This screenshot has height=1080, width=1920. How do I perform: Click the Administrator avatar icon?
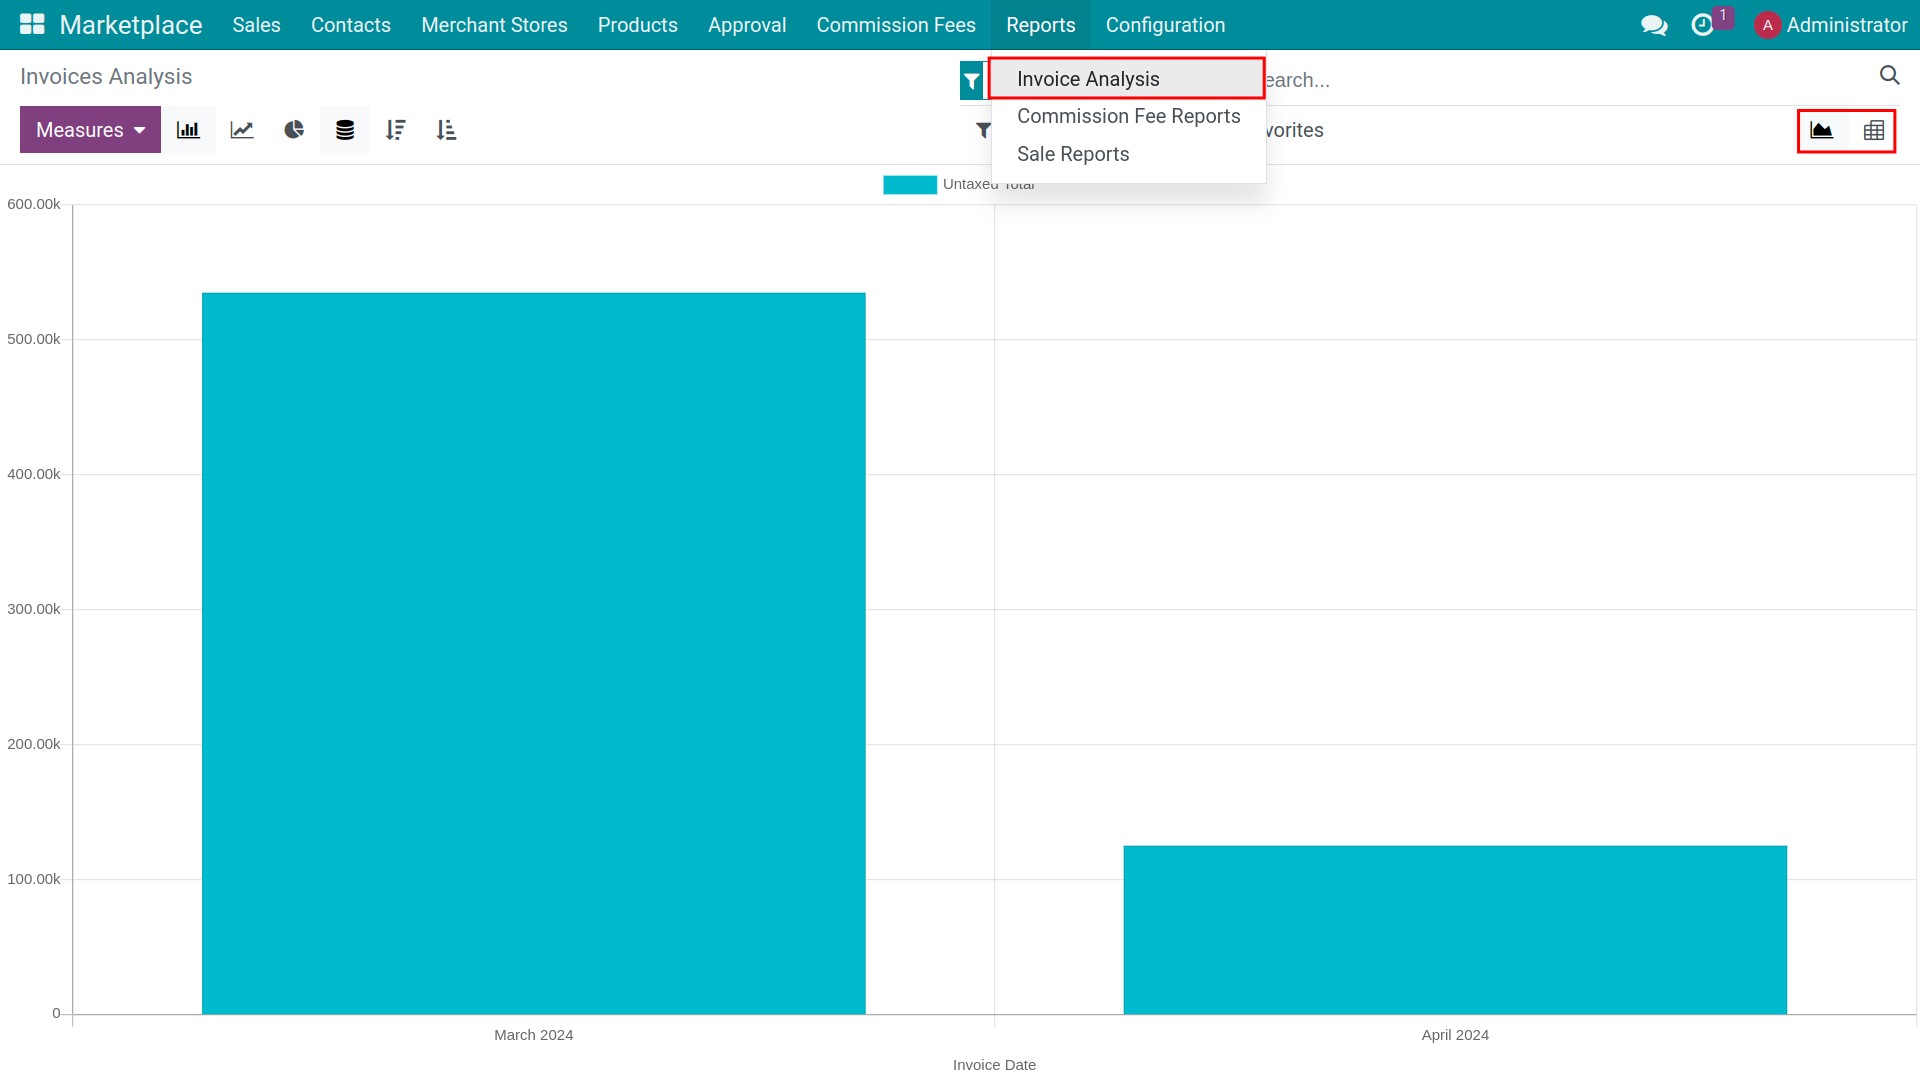pyautogui.click(x=1767, y=25)
